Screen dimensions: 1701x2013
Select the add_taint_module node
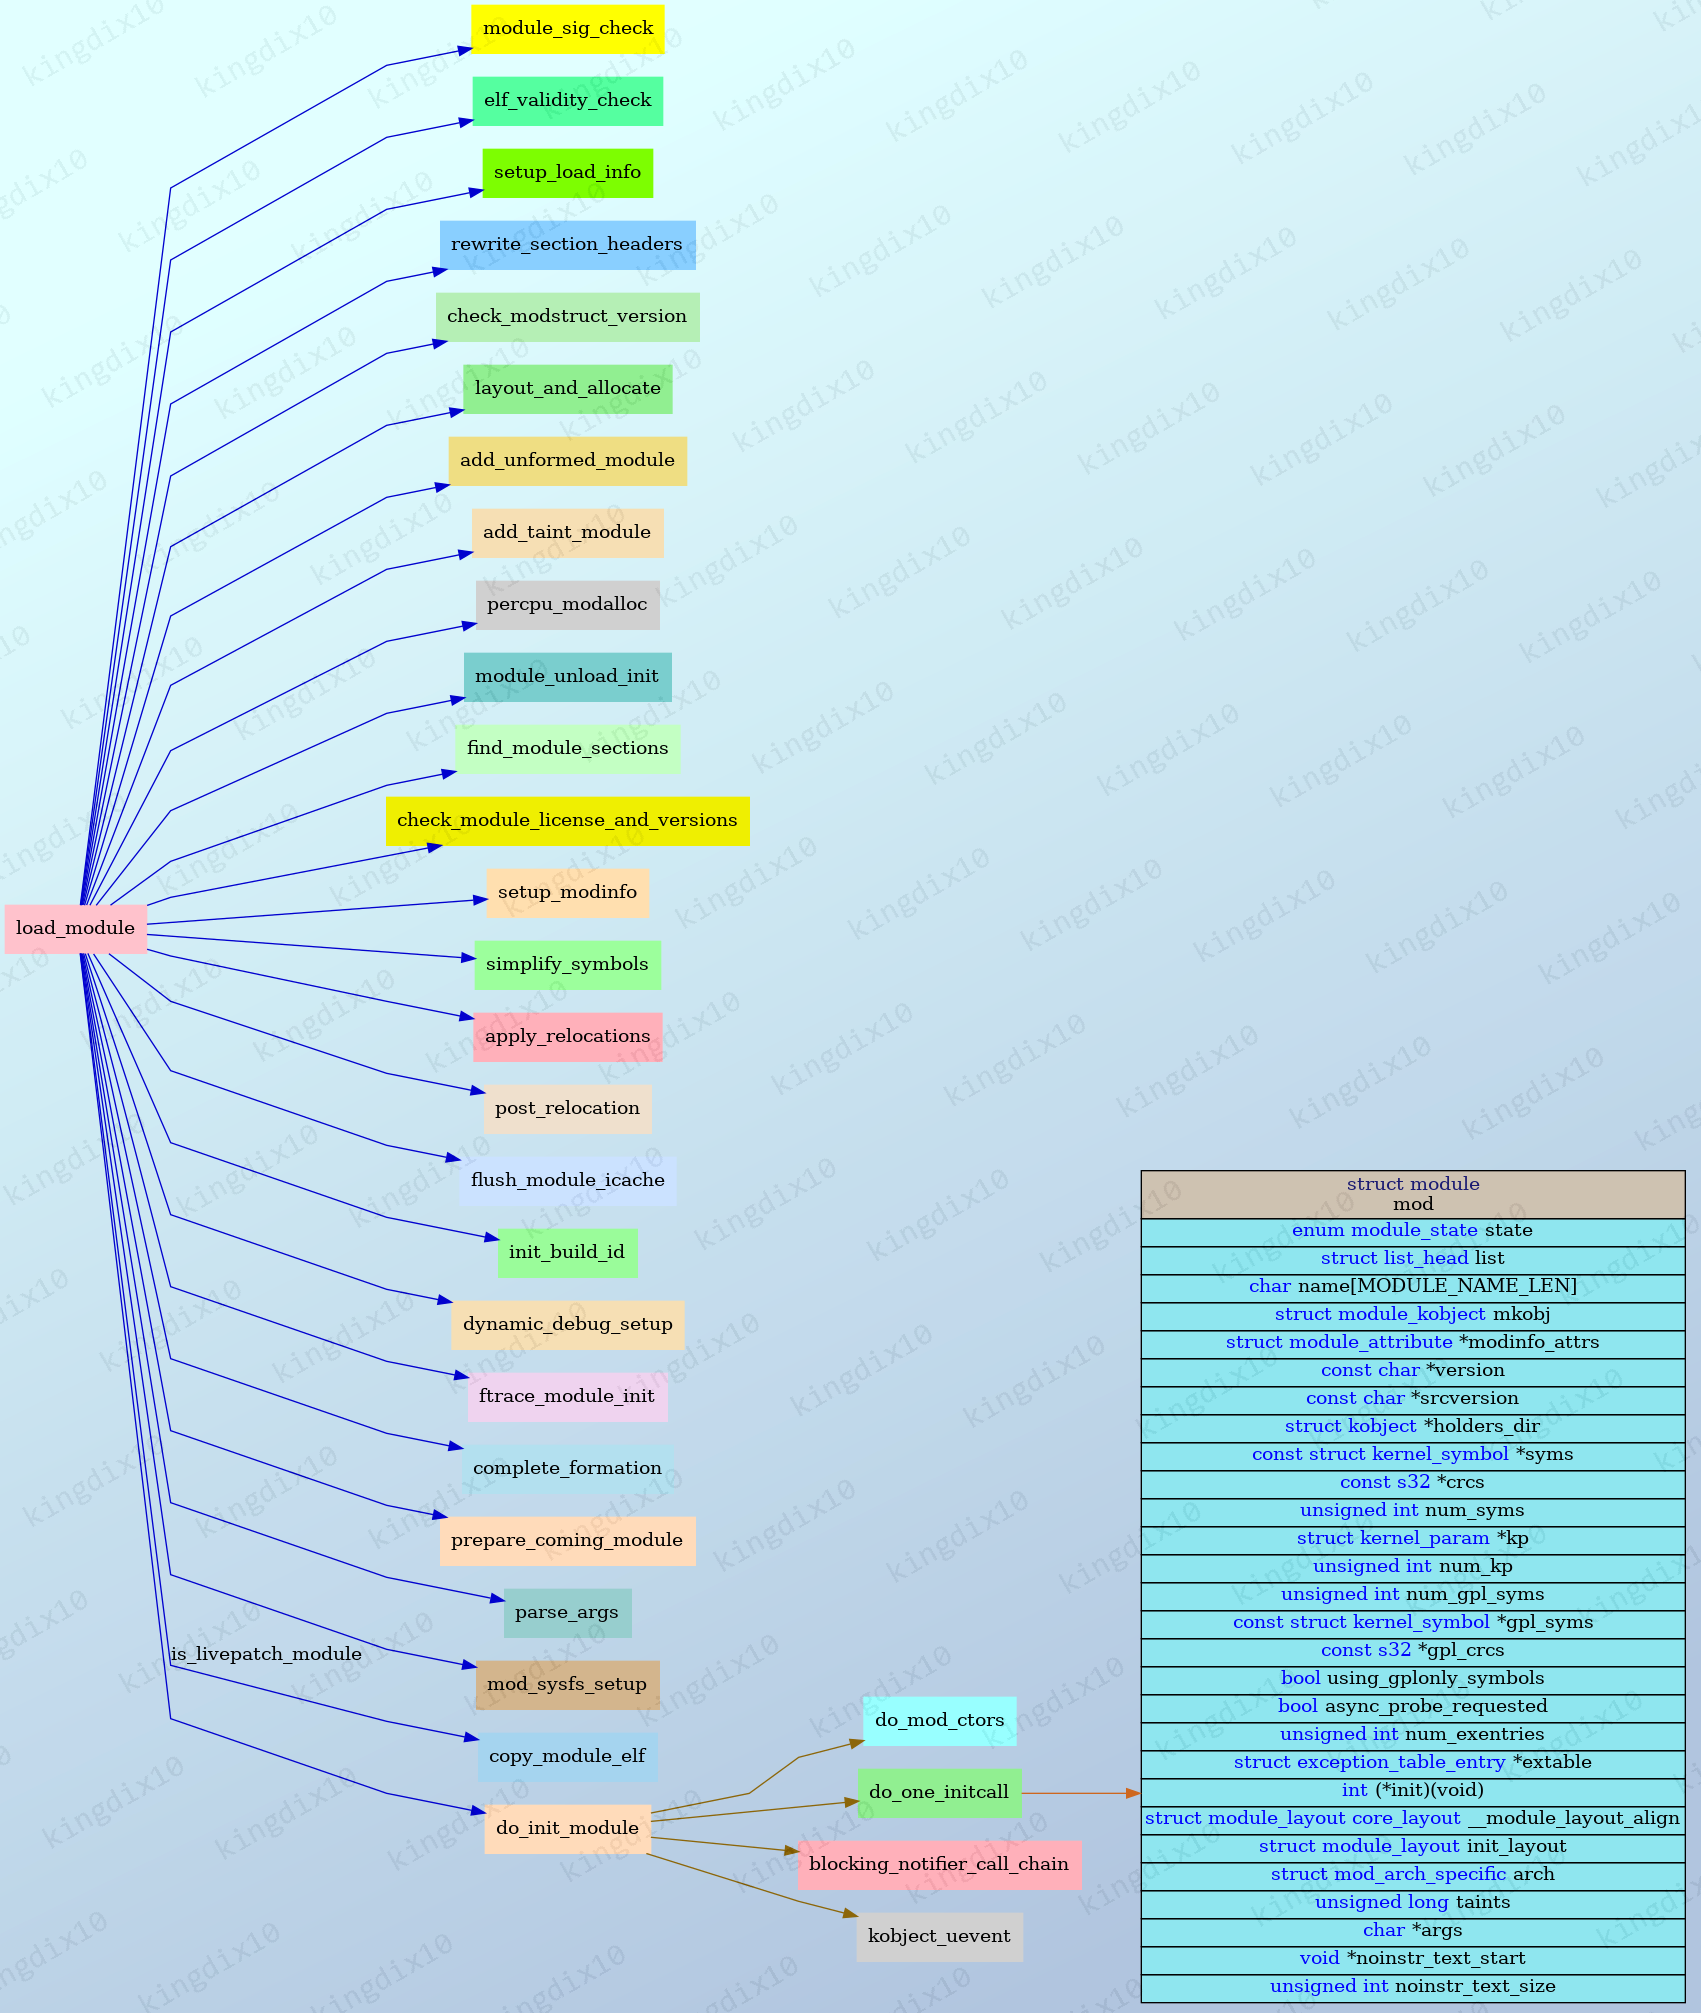click(568, 532)
